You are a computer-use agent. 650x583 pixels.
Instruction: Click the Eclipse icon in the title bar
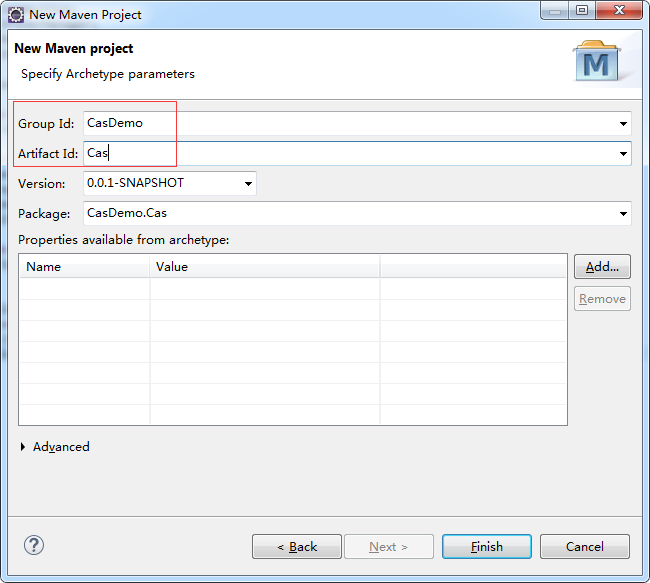[16, 15]
